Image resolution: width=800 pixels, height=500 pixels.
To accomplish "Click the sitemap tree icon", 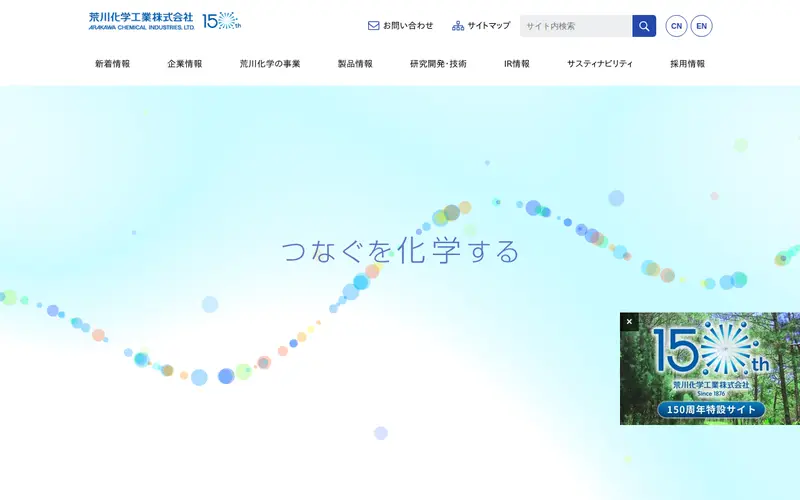I will click(x=458, y=26).
